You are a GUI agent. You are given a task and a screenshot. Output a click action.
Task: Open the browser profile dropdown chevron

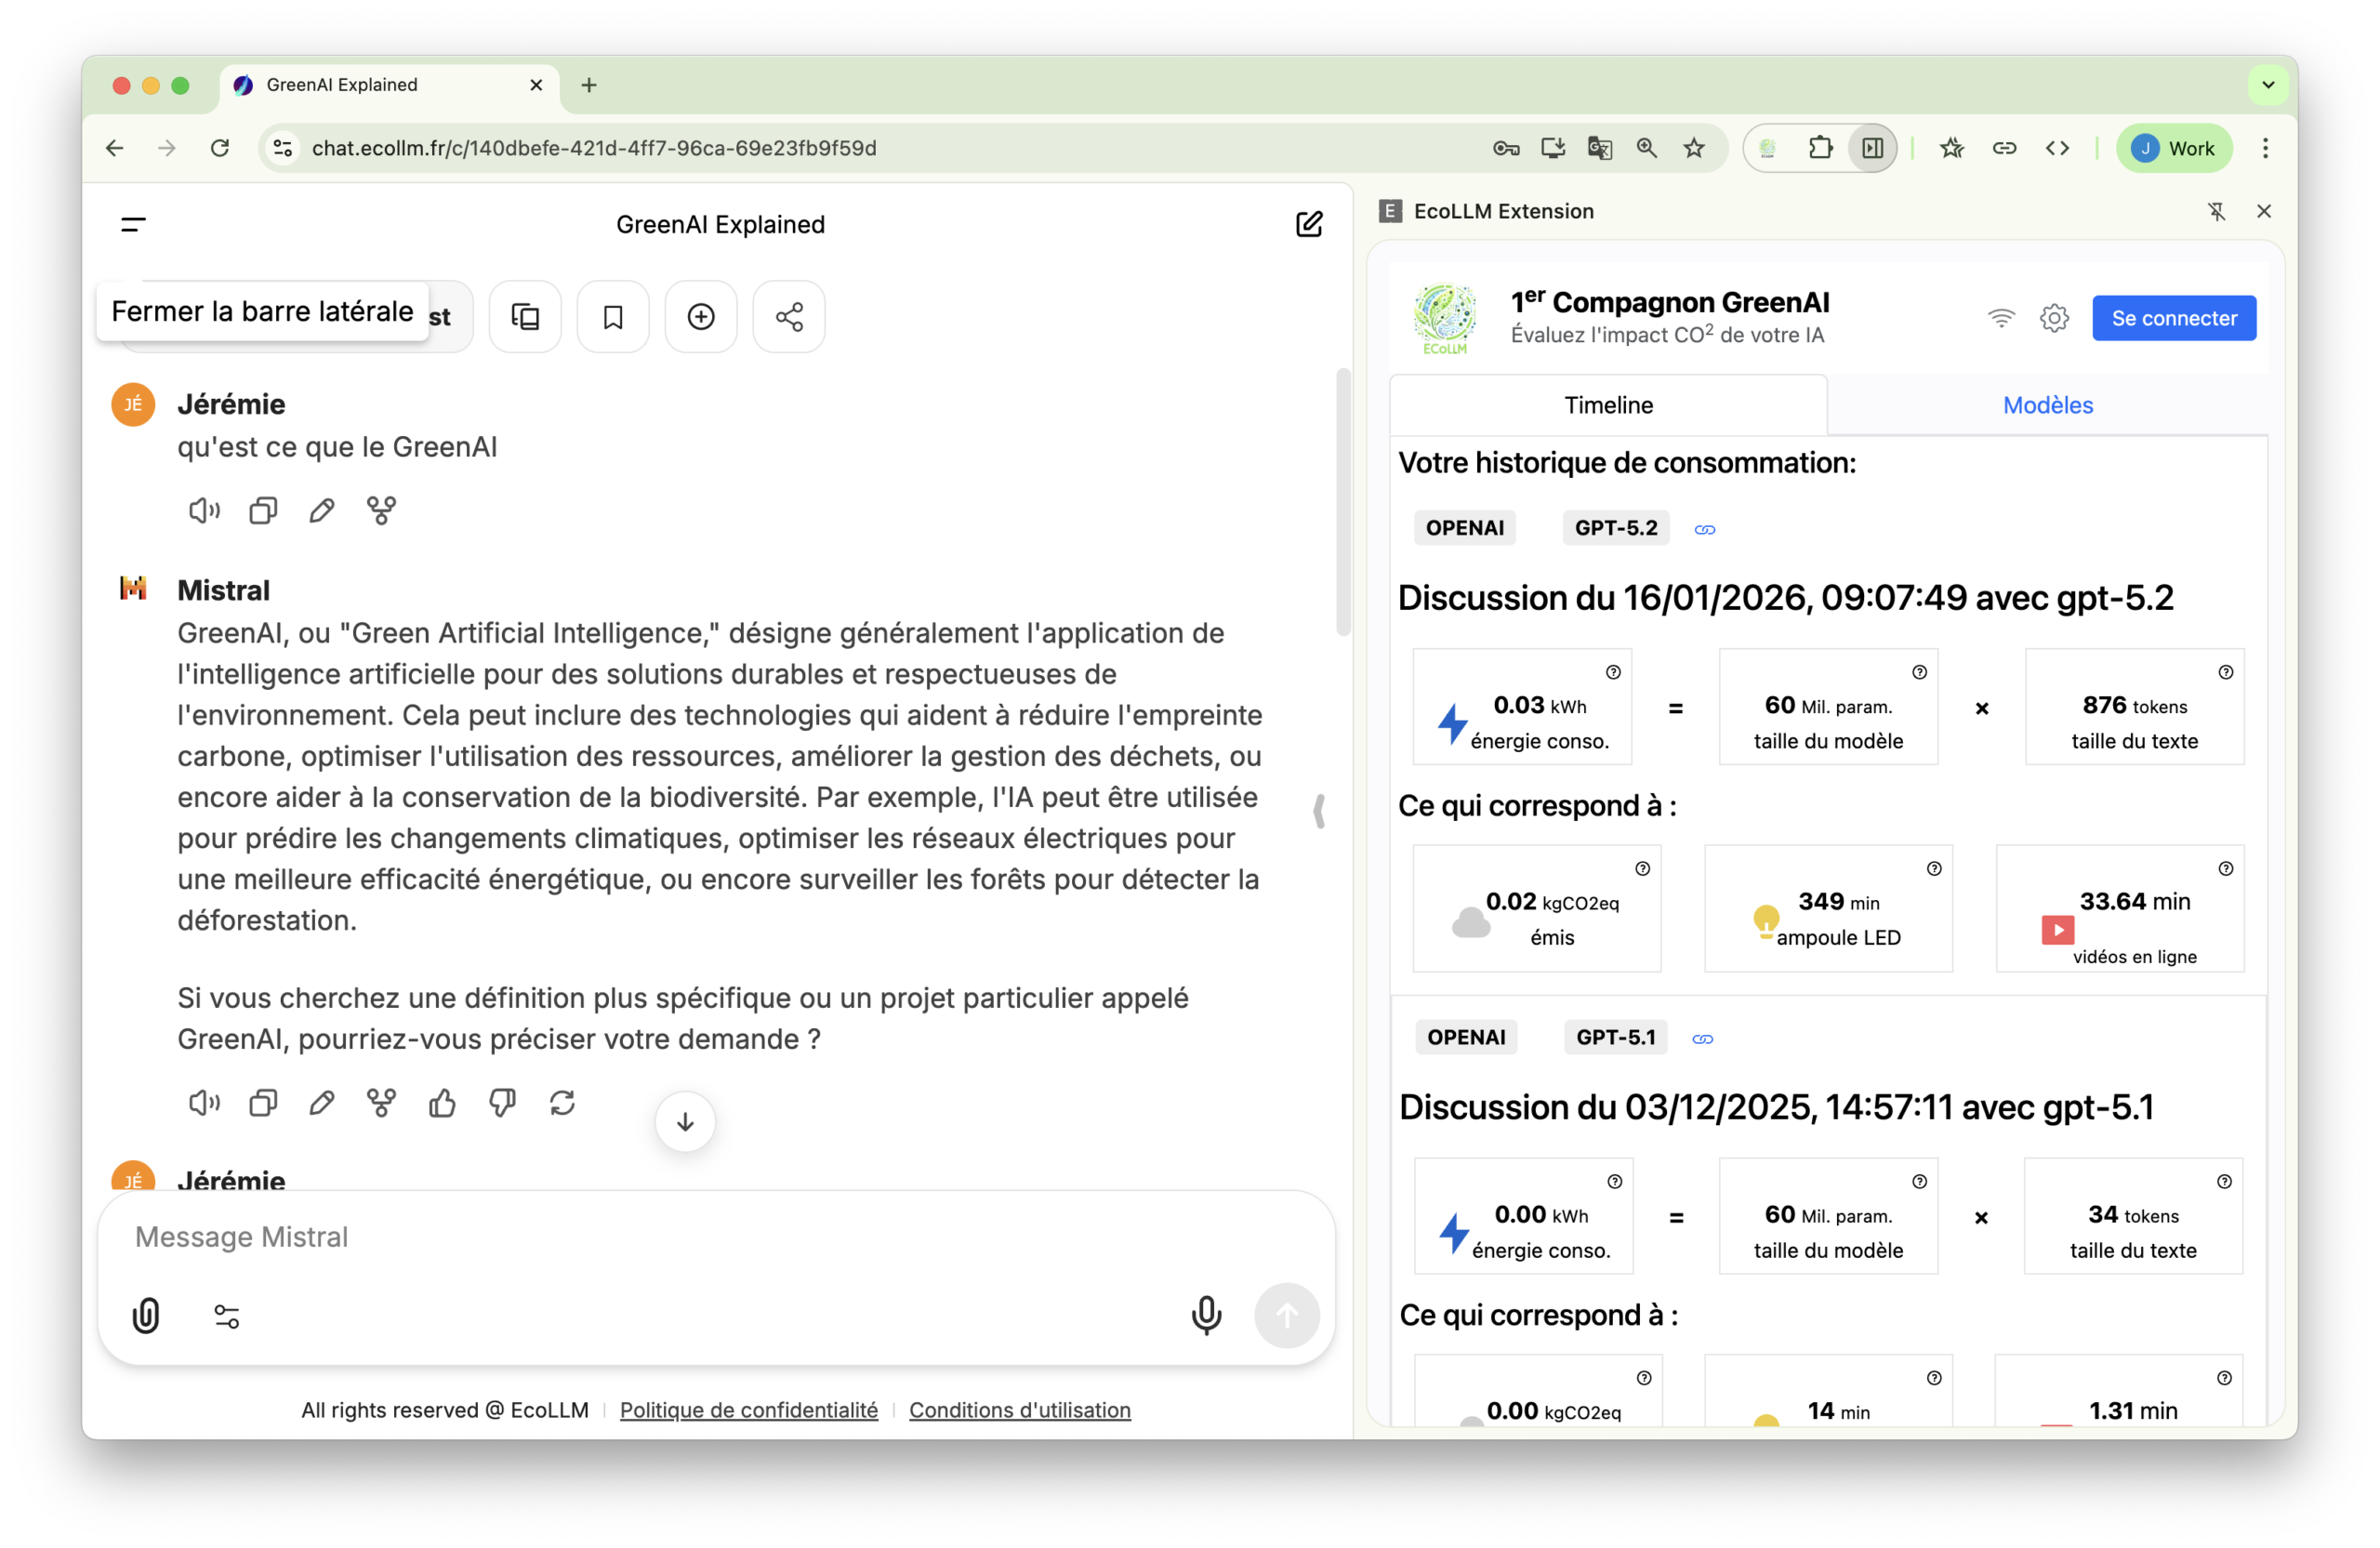(2267, 84)
